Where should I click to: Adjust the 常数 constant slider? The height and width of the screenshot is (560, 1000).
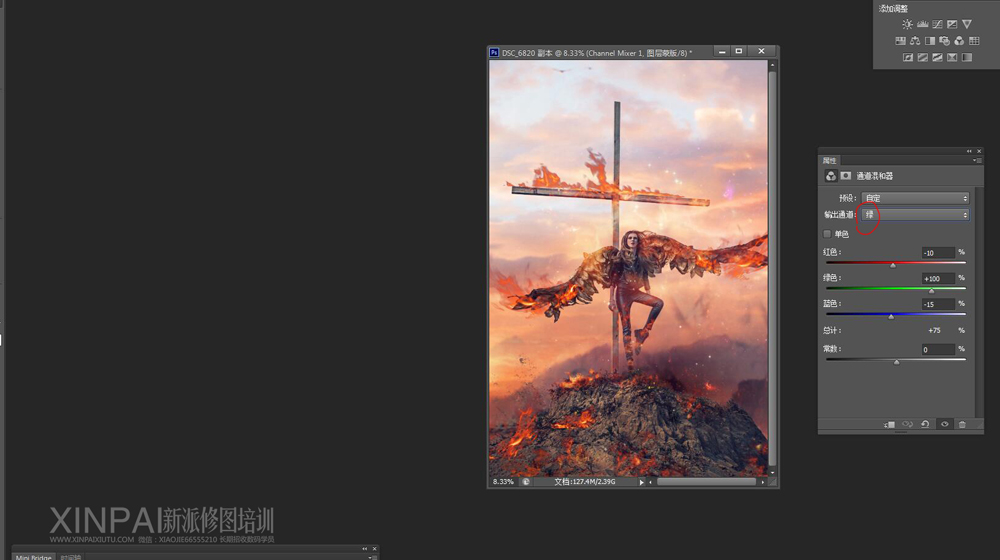point(896,362)
